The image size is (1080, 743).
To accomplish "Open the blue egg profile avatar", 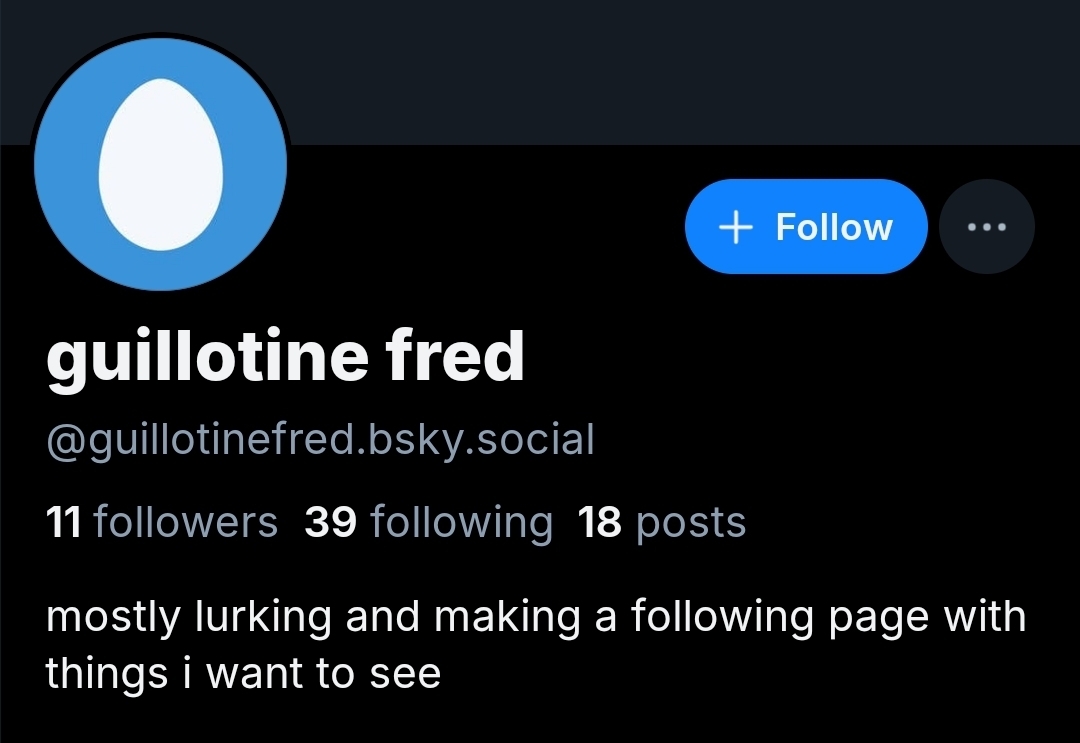I will [x=161, y=164].
